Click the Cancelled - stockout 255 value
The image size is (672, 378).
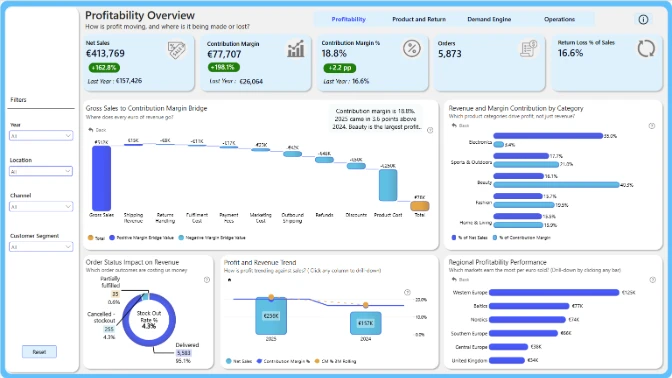pyautogui.click(x=109, y=329)
